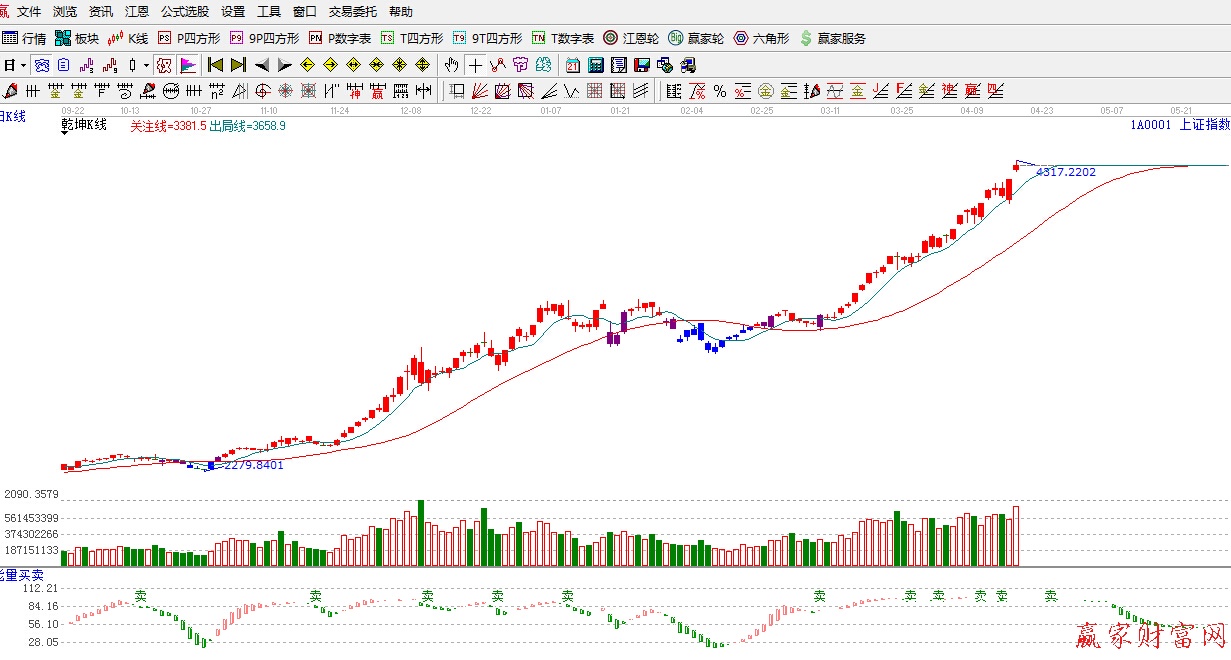
Task: Click the 赢家服务 button
Action: click(833, 39)
